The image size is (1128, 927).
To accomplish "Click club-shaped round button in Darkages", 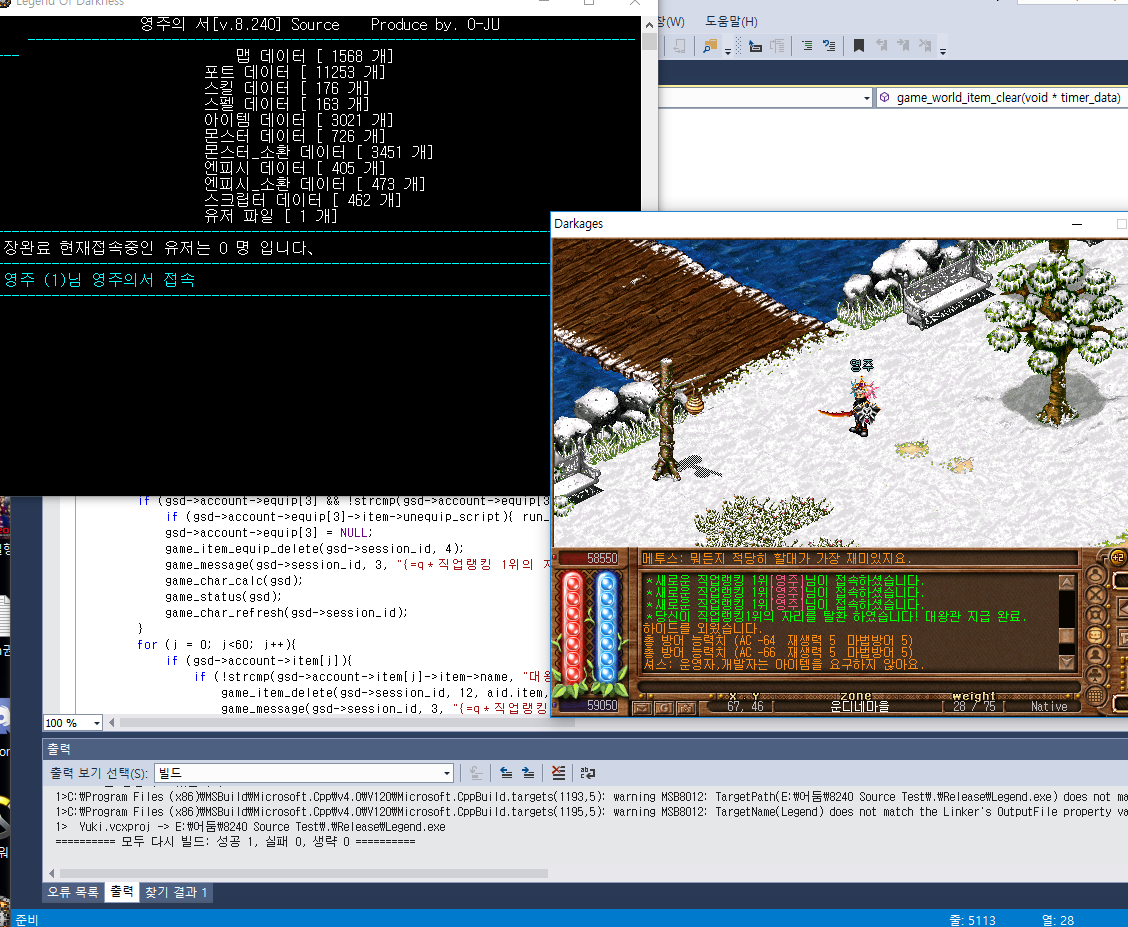I will pos(1095,676).
